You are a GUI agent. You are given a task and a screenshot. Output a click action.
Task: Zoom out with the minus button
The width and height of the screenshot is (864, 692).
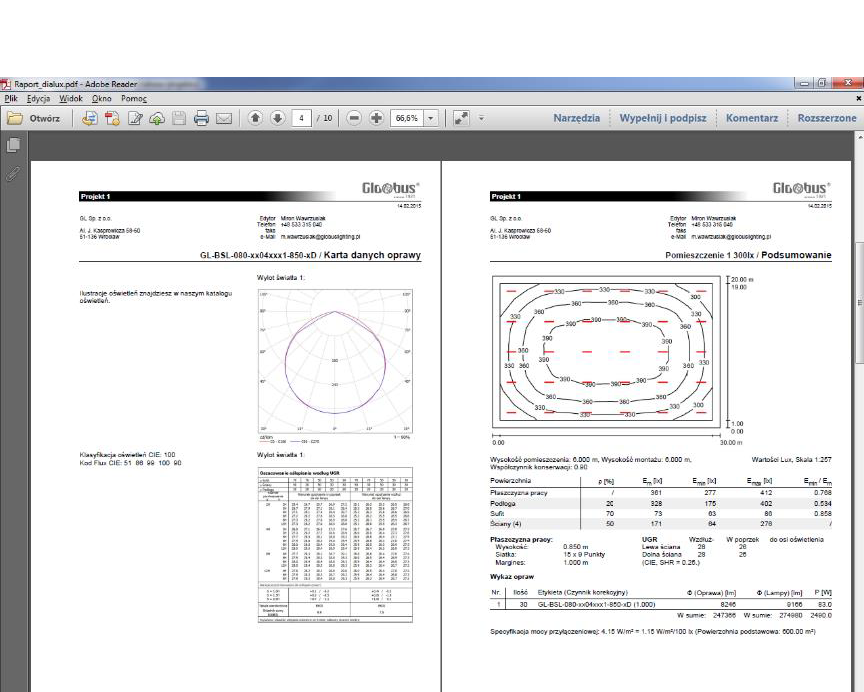coord(354,118)
